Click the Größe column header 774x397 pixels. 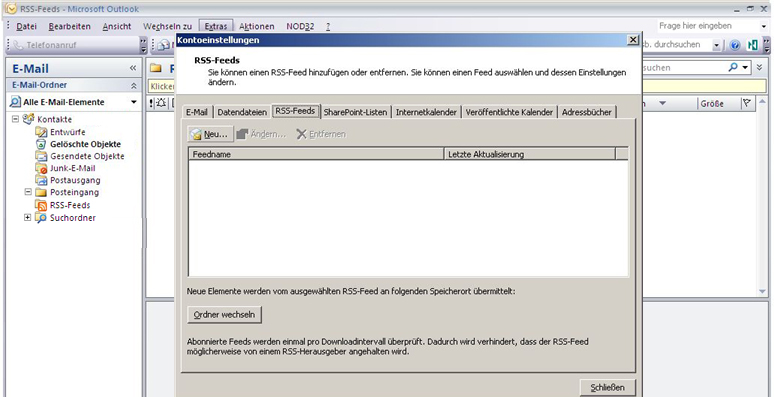coord(719,103)
